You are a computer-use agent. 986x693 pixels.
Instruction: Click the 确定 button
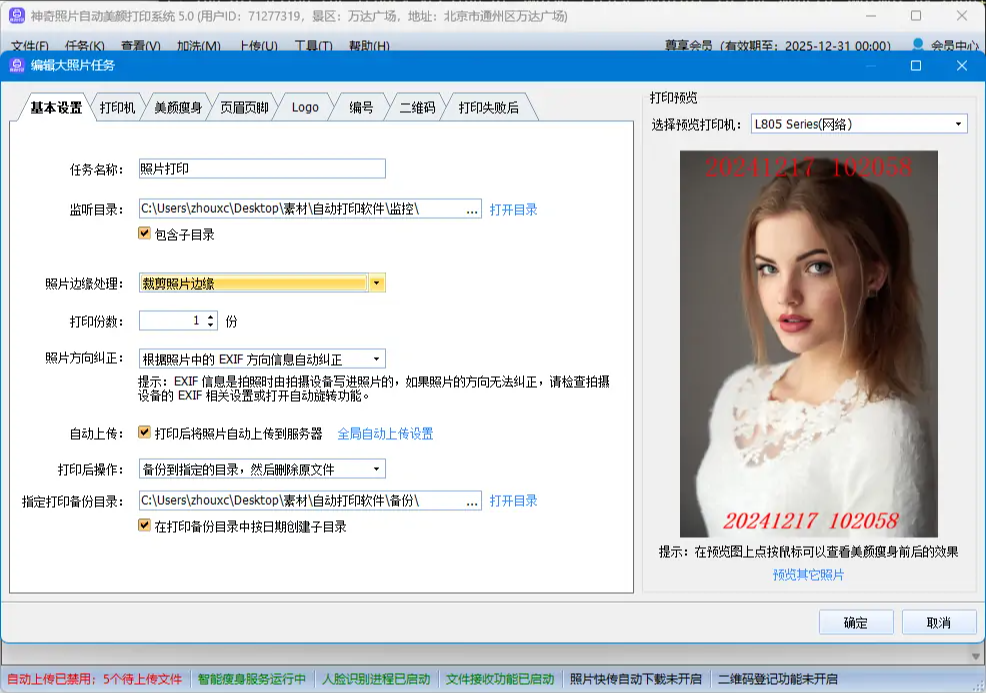pyautogui.click(x=855, y=622)
